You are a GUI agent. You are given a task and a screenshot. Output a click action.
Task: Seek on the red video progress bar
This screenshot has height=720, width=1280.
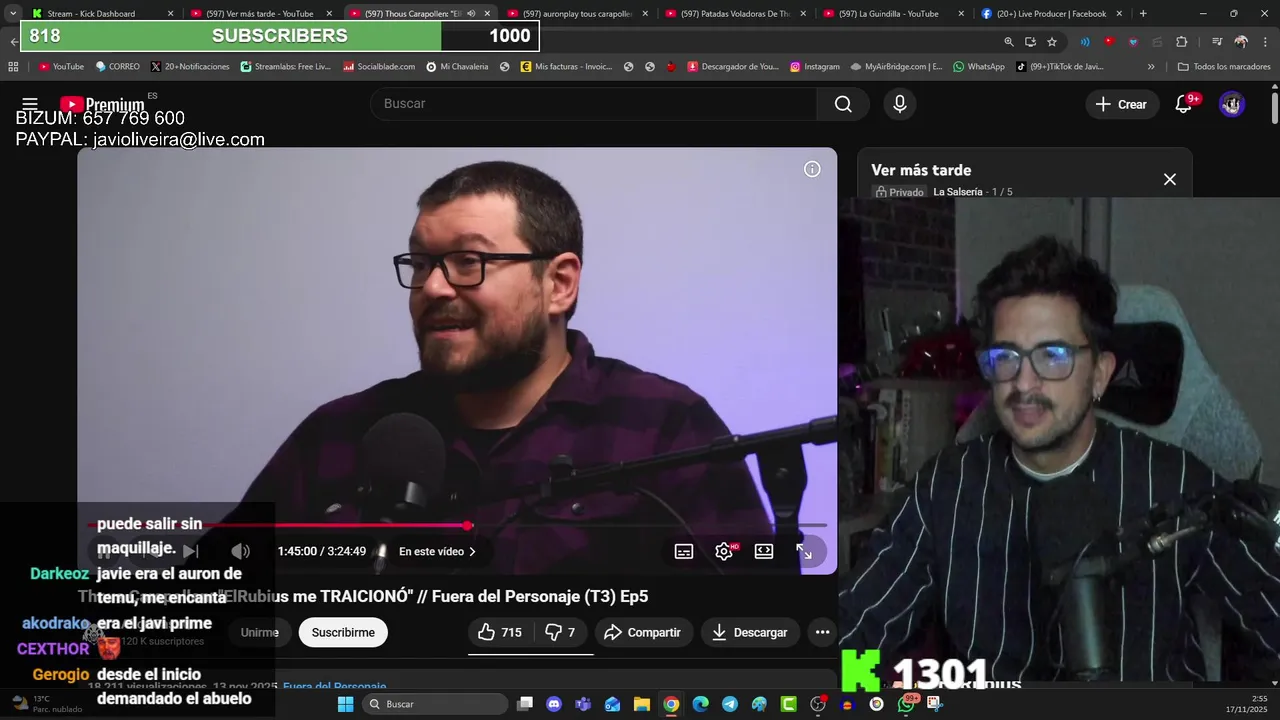[x=458, y=524]
